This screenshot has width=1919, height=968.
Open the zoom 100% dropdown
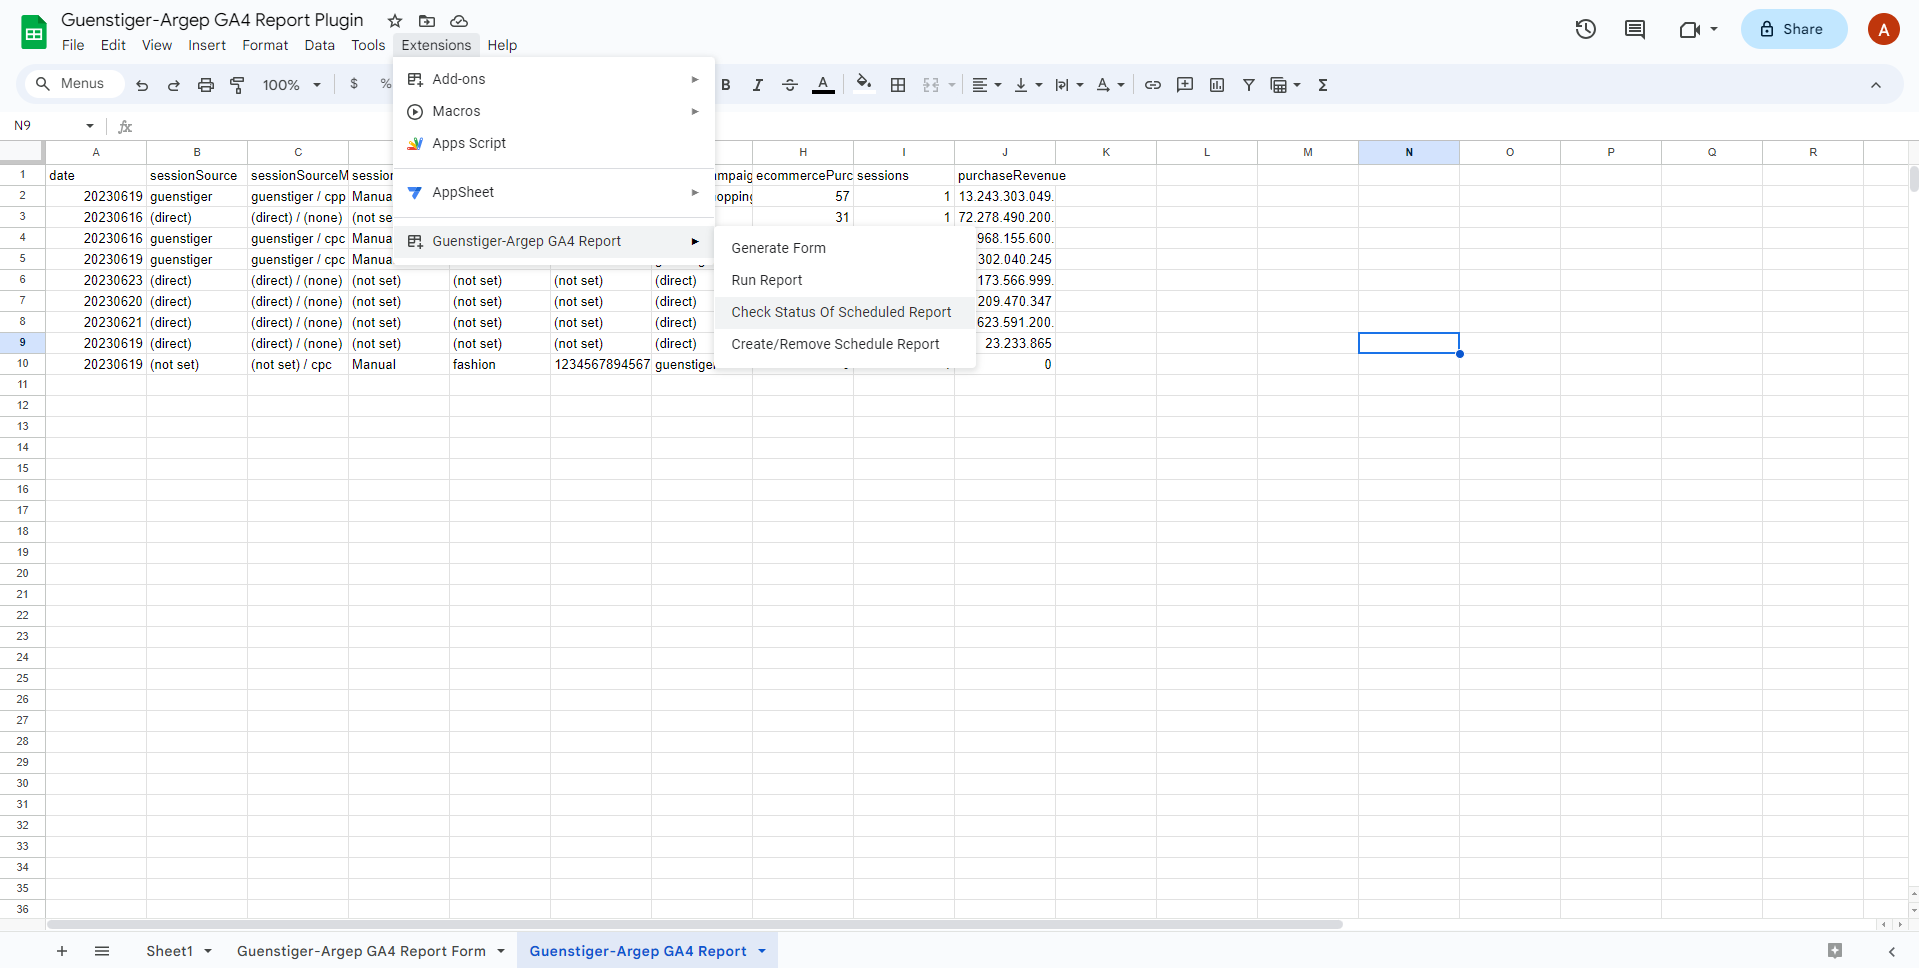click(x=291, y=85)
